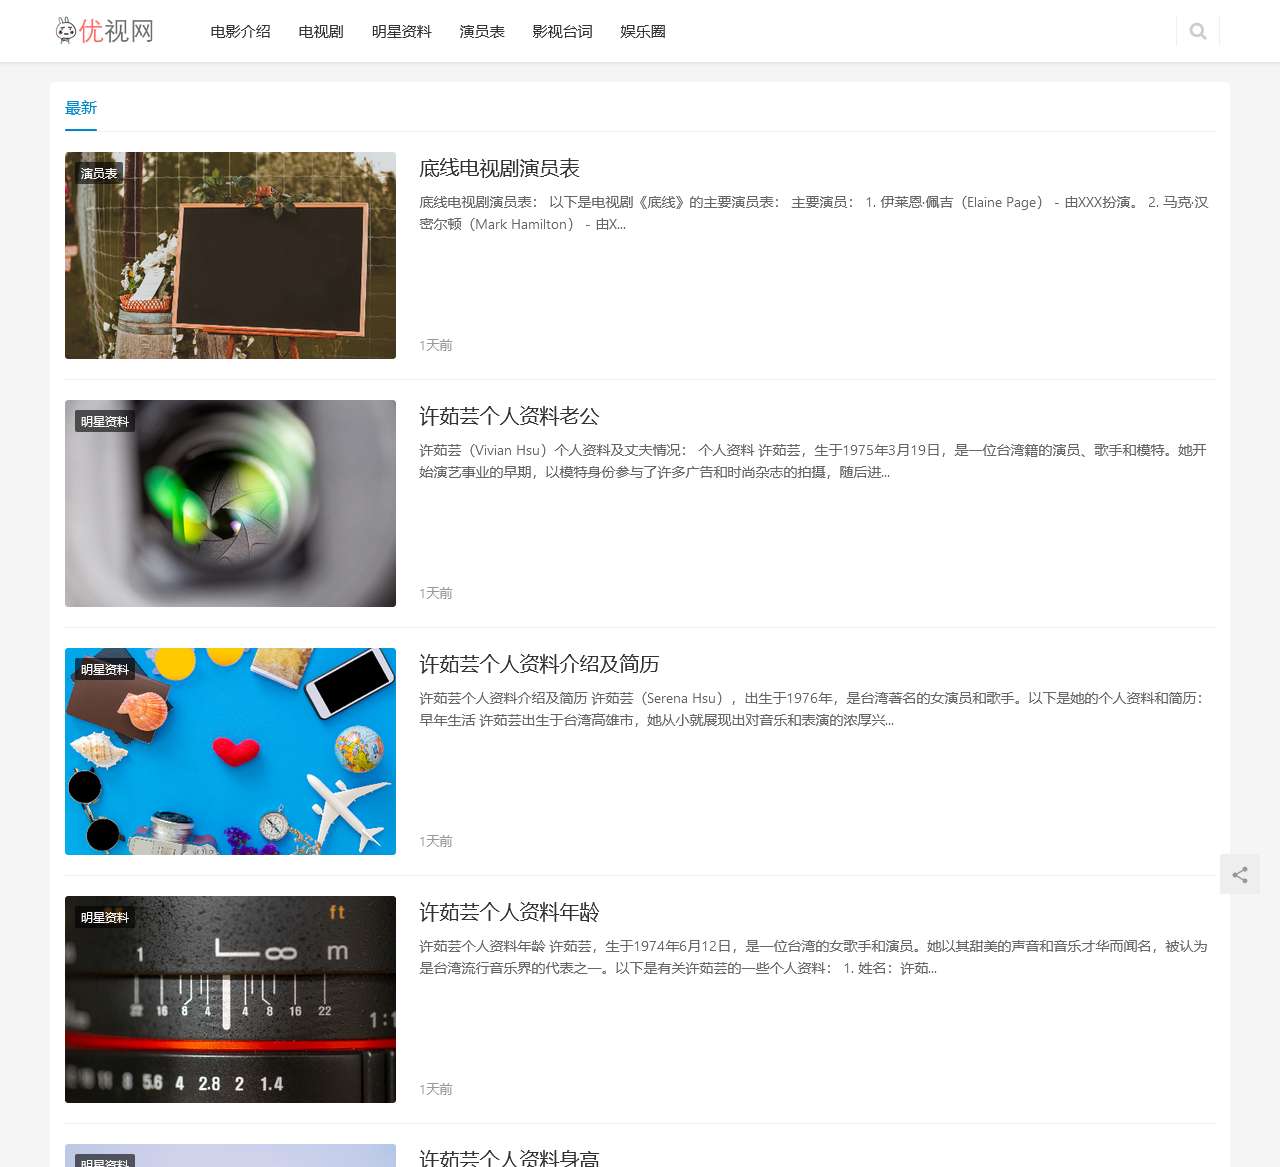This screenshot has width=1280, height=1167.
Task: Open the 电视剧 menu item
Action: 321,32
